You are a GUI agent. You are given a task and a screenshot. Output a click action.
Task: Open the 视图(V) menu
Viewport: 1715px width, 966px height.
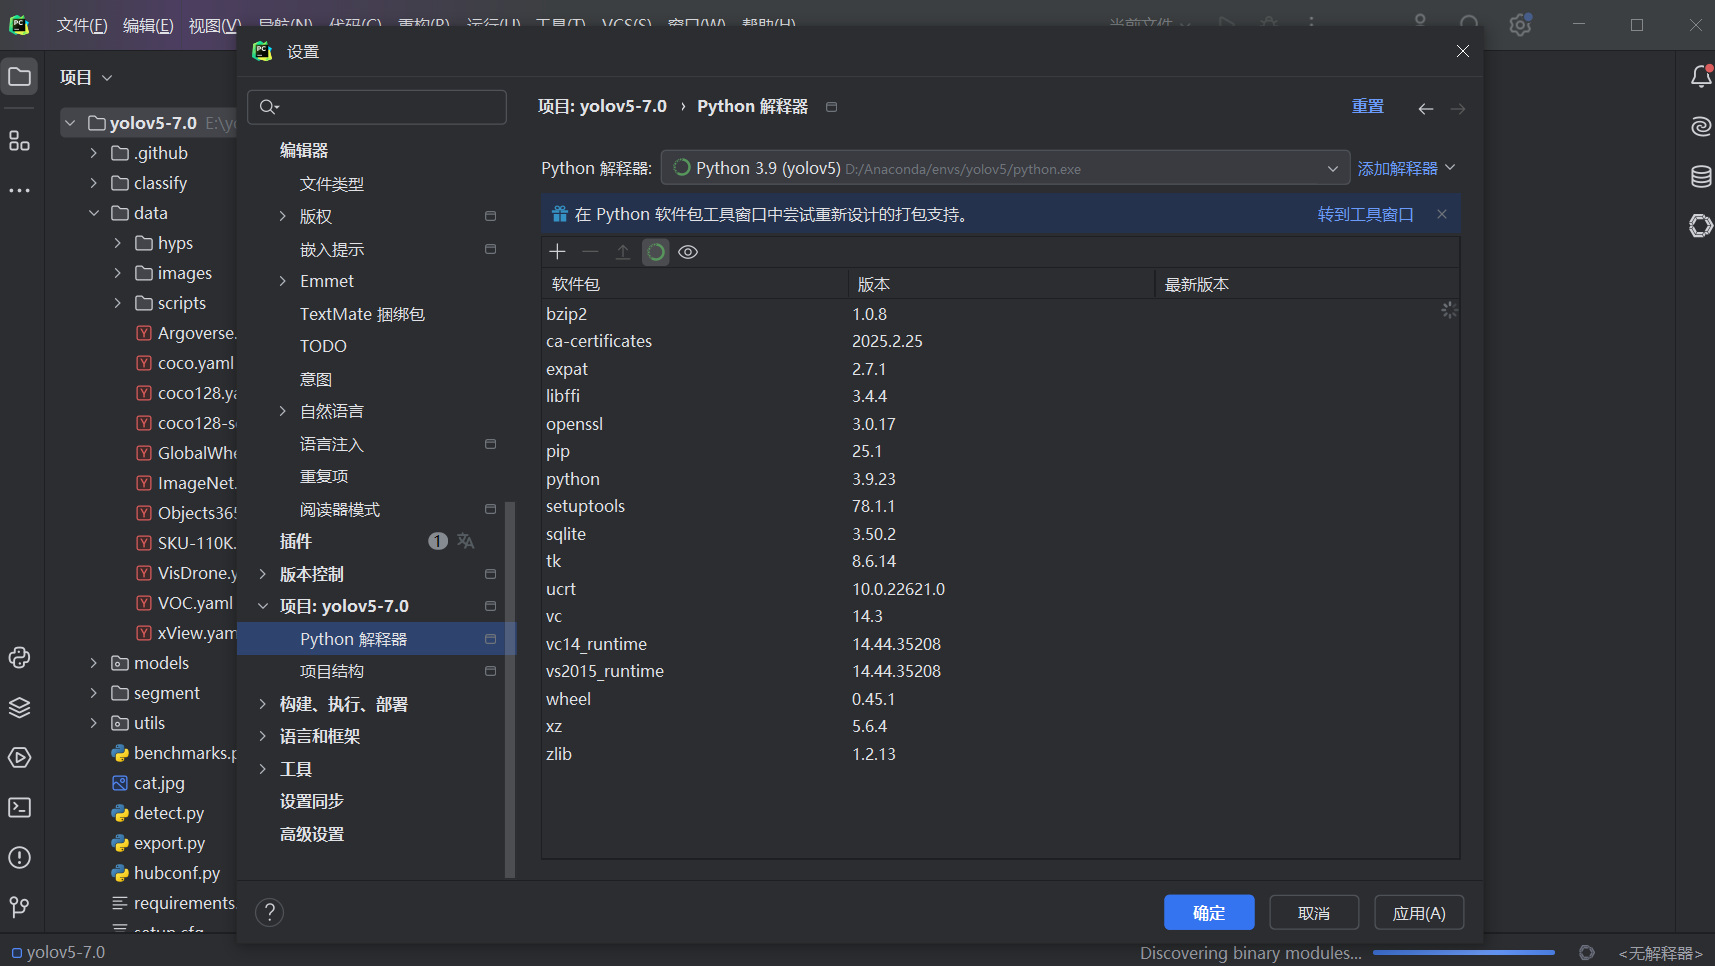[x=214, y=25]
